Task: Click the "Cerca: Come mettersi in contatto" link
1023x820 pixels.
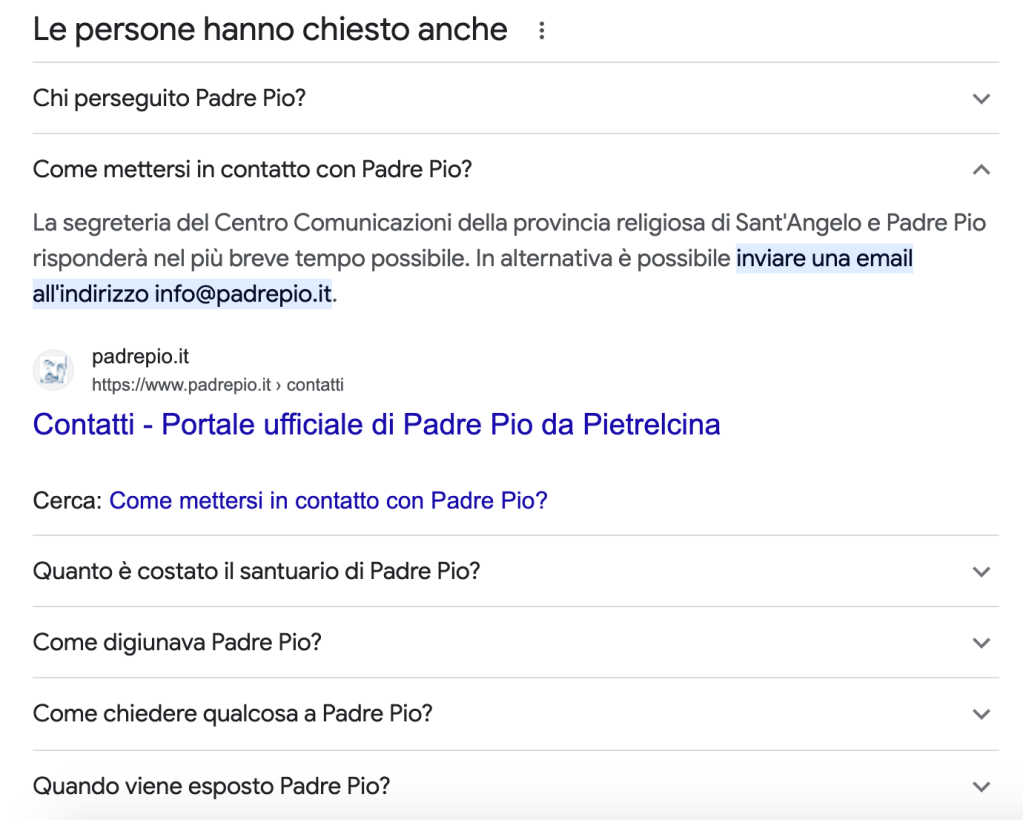Action: (x=328, y=500)
